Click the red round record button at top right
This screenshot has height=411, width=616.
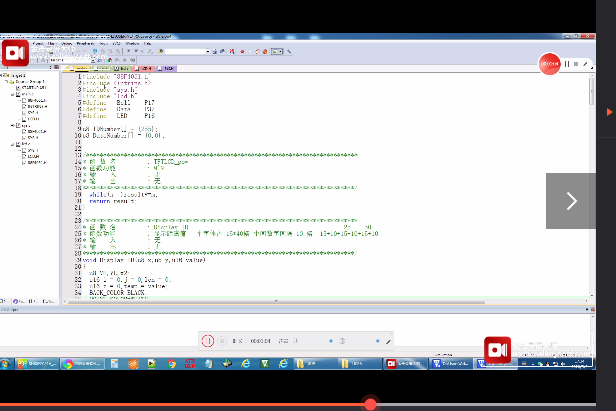549,64
